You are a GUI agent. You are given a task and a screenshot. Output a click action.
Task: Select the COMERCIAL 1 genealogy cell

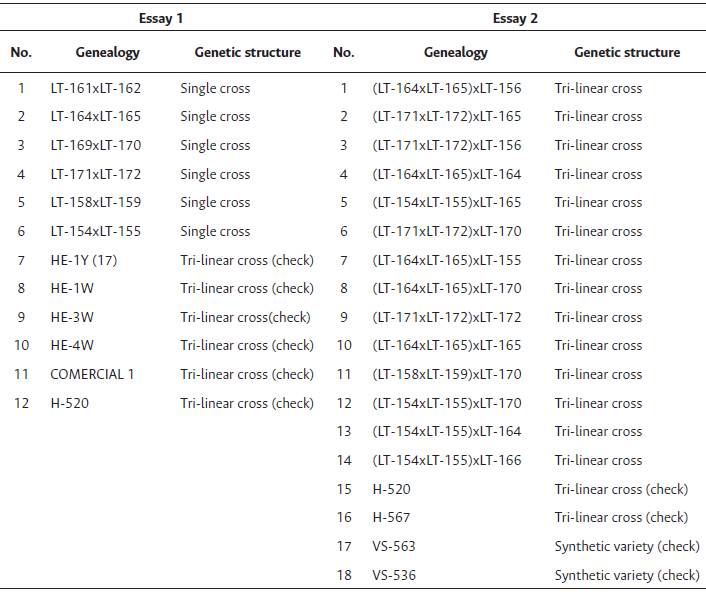click(x=92, y=374)
